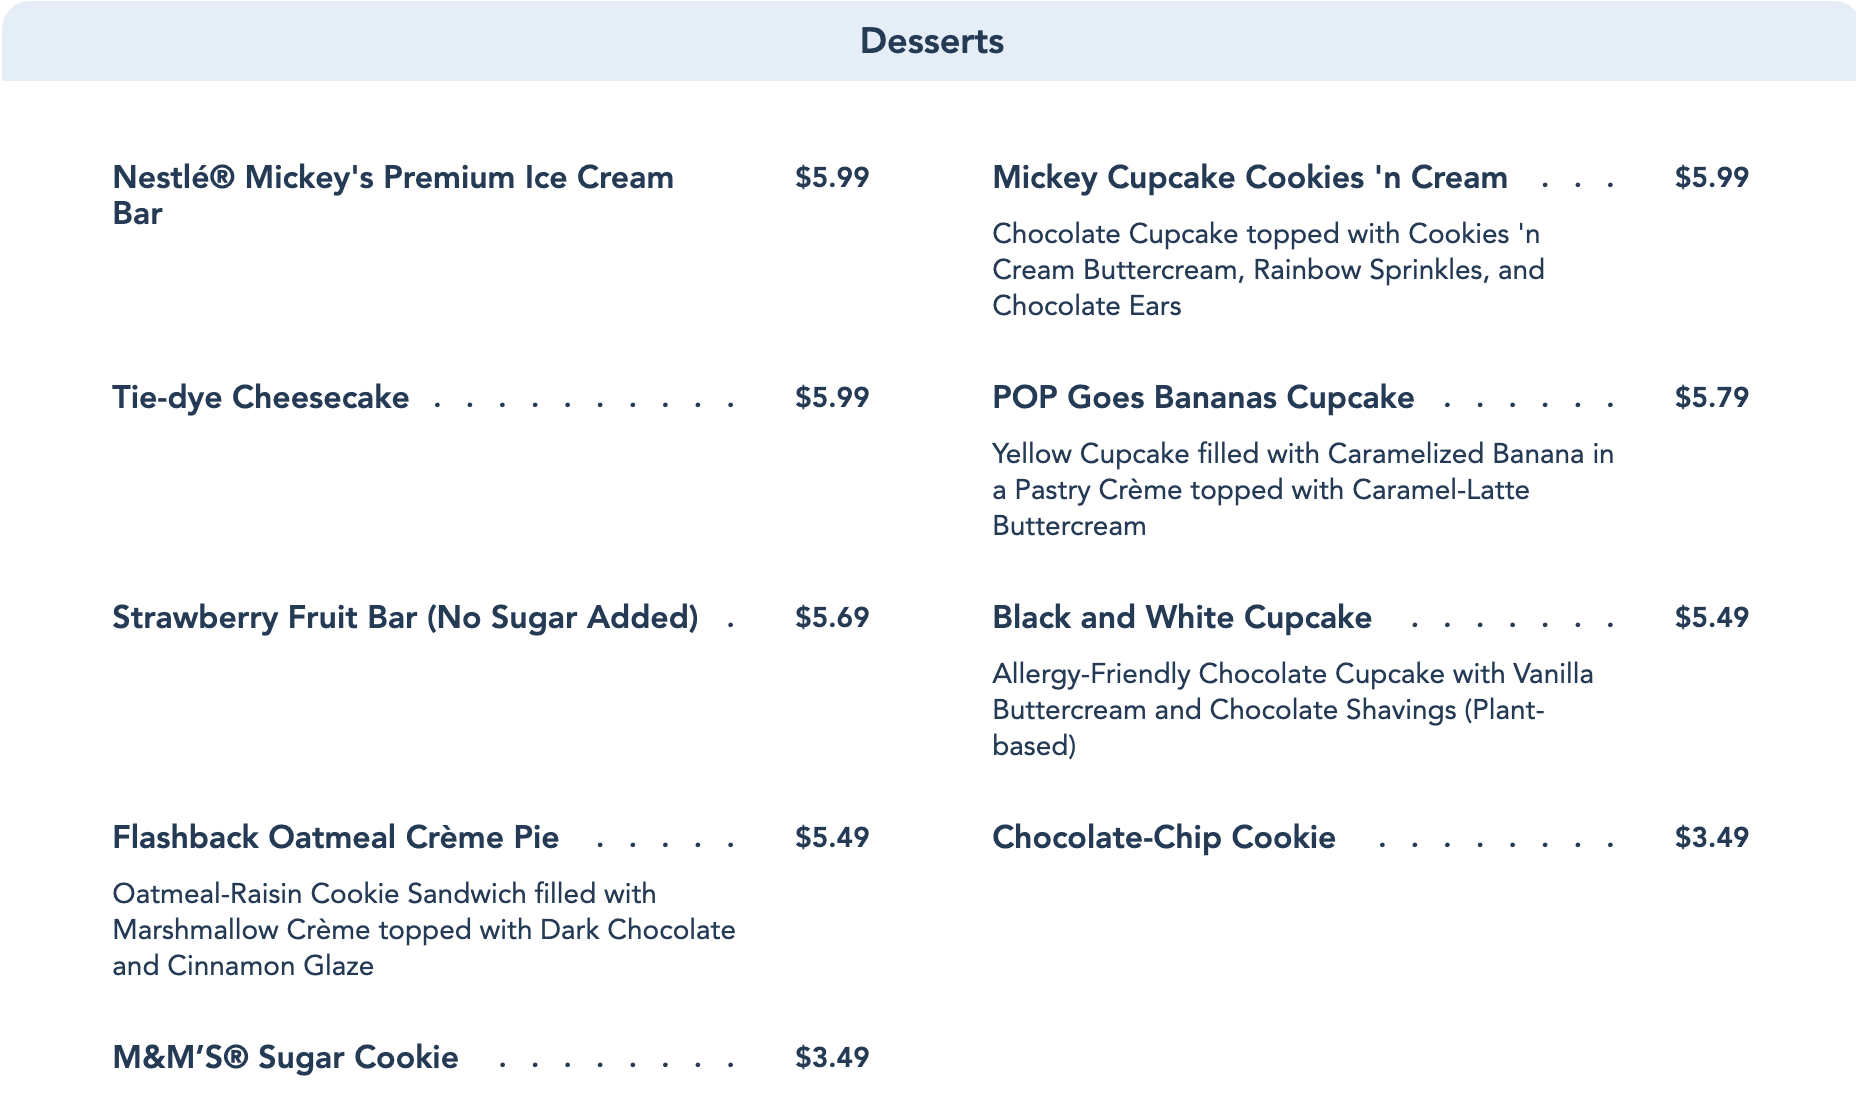Choose the Black and White Cupcake
Screen dimensions: 1856x1112
pos(1181,617)
